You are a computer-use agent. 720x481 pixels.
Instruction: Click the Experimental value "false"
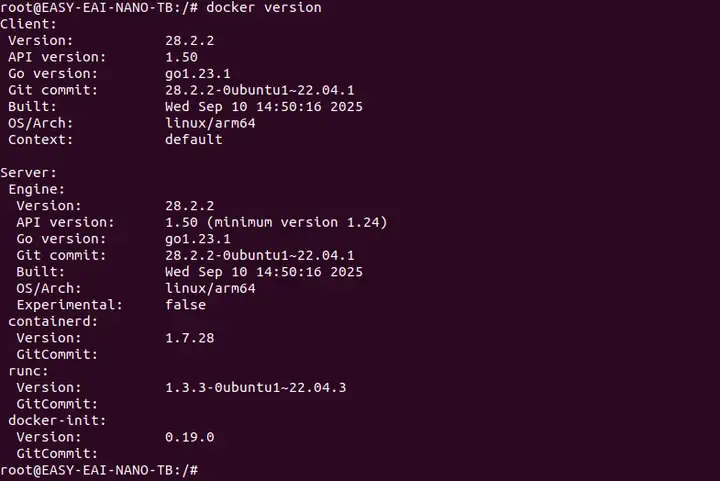click(186, 304)
